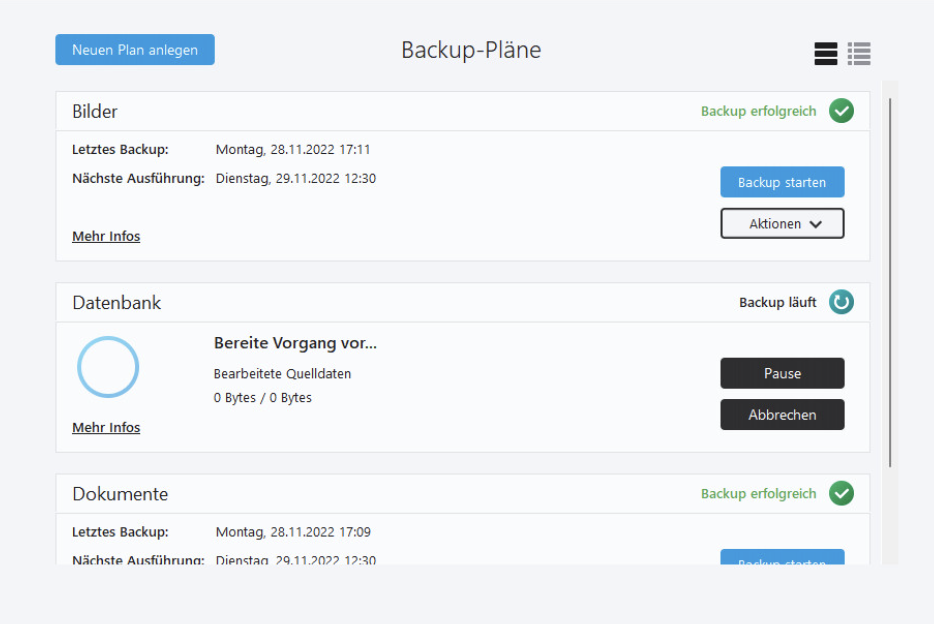Open Mehr Infos under the Datenbank plan
This screenshot has width=934, height=624.
[x=105, y=427]
